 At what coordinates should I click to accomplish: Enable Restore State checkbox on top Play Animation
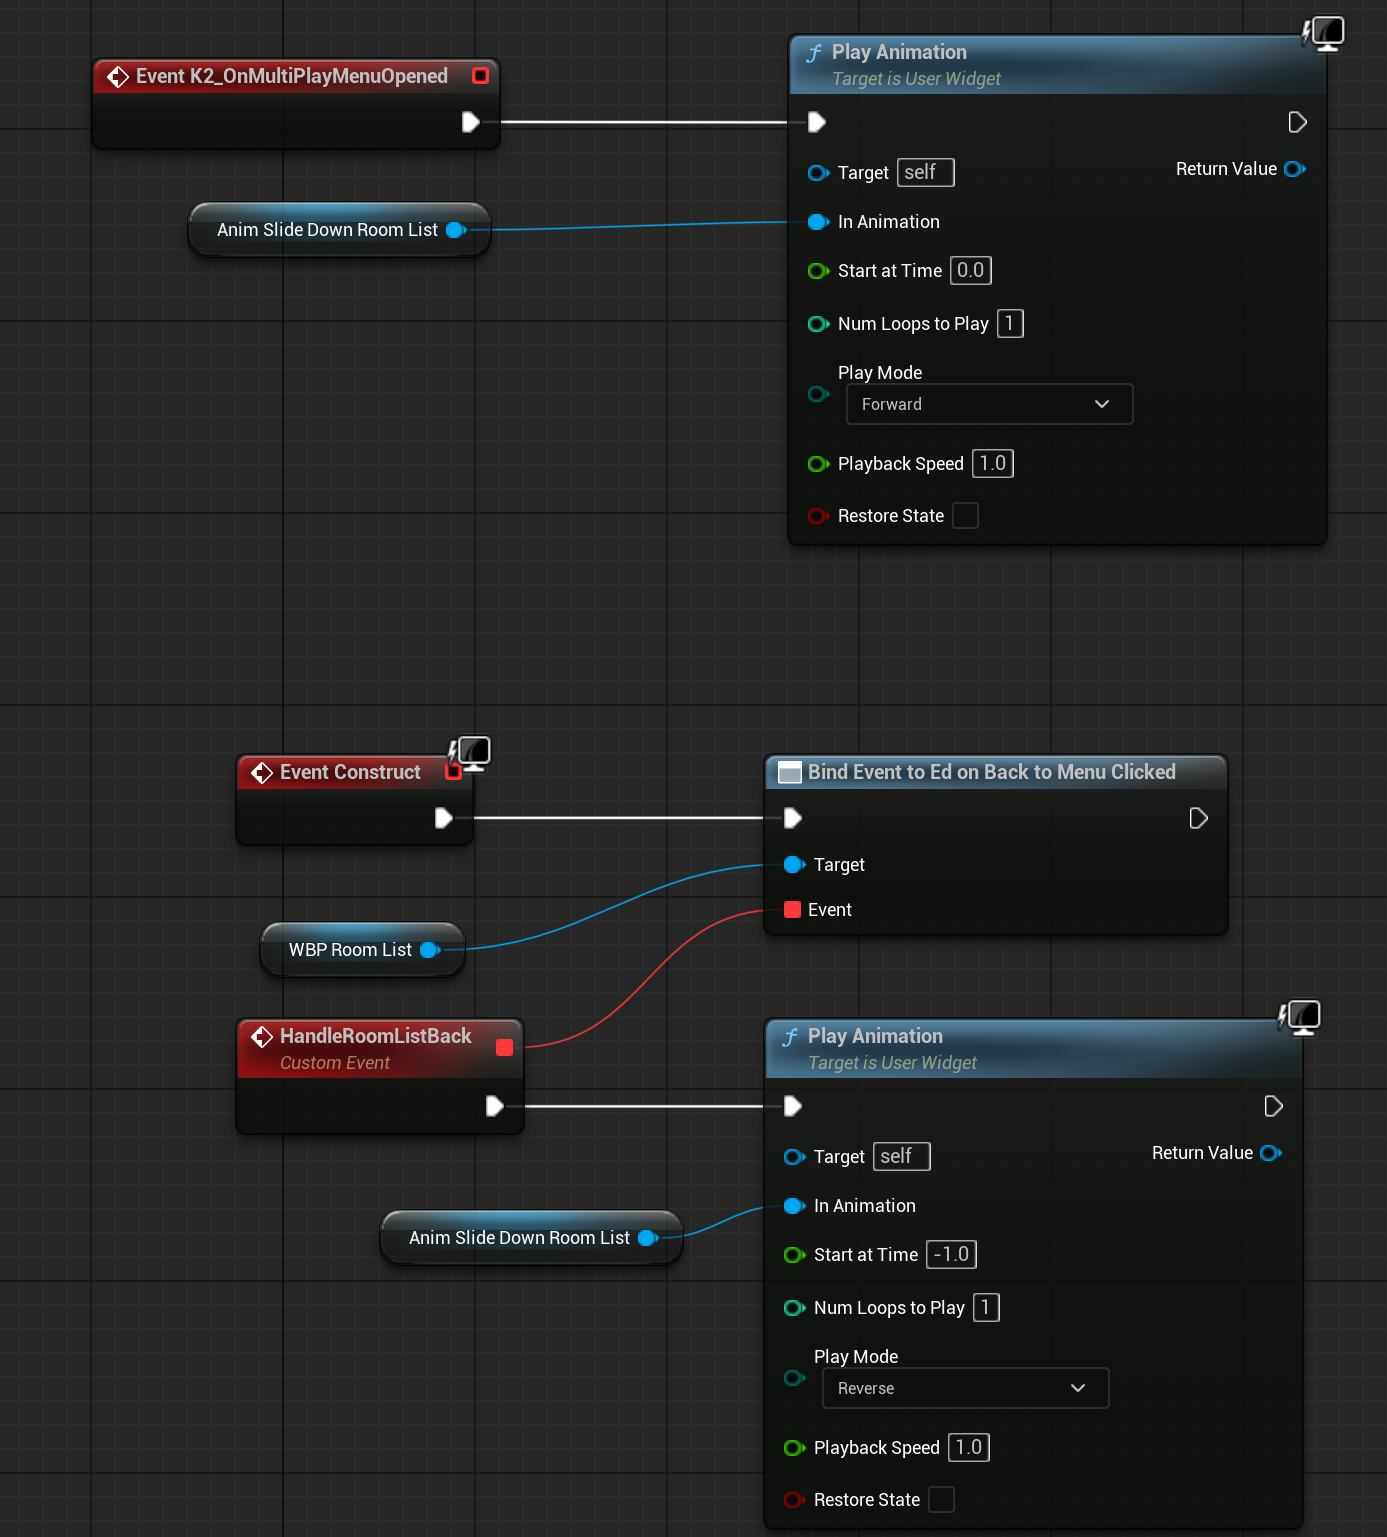(x=965, y=516)
